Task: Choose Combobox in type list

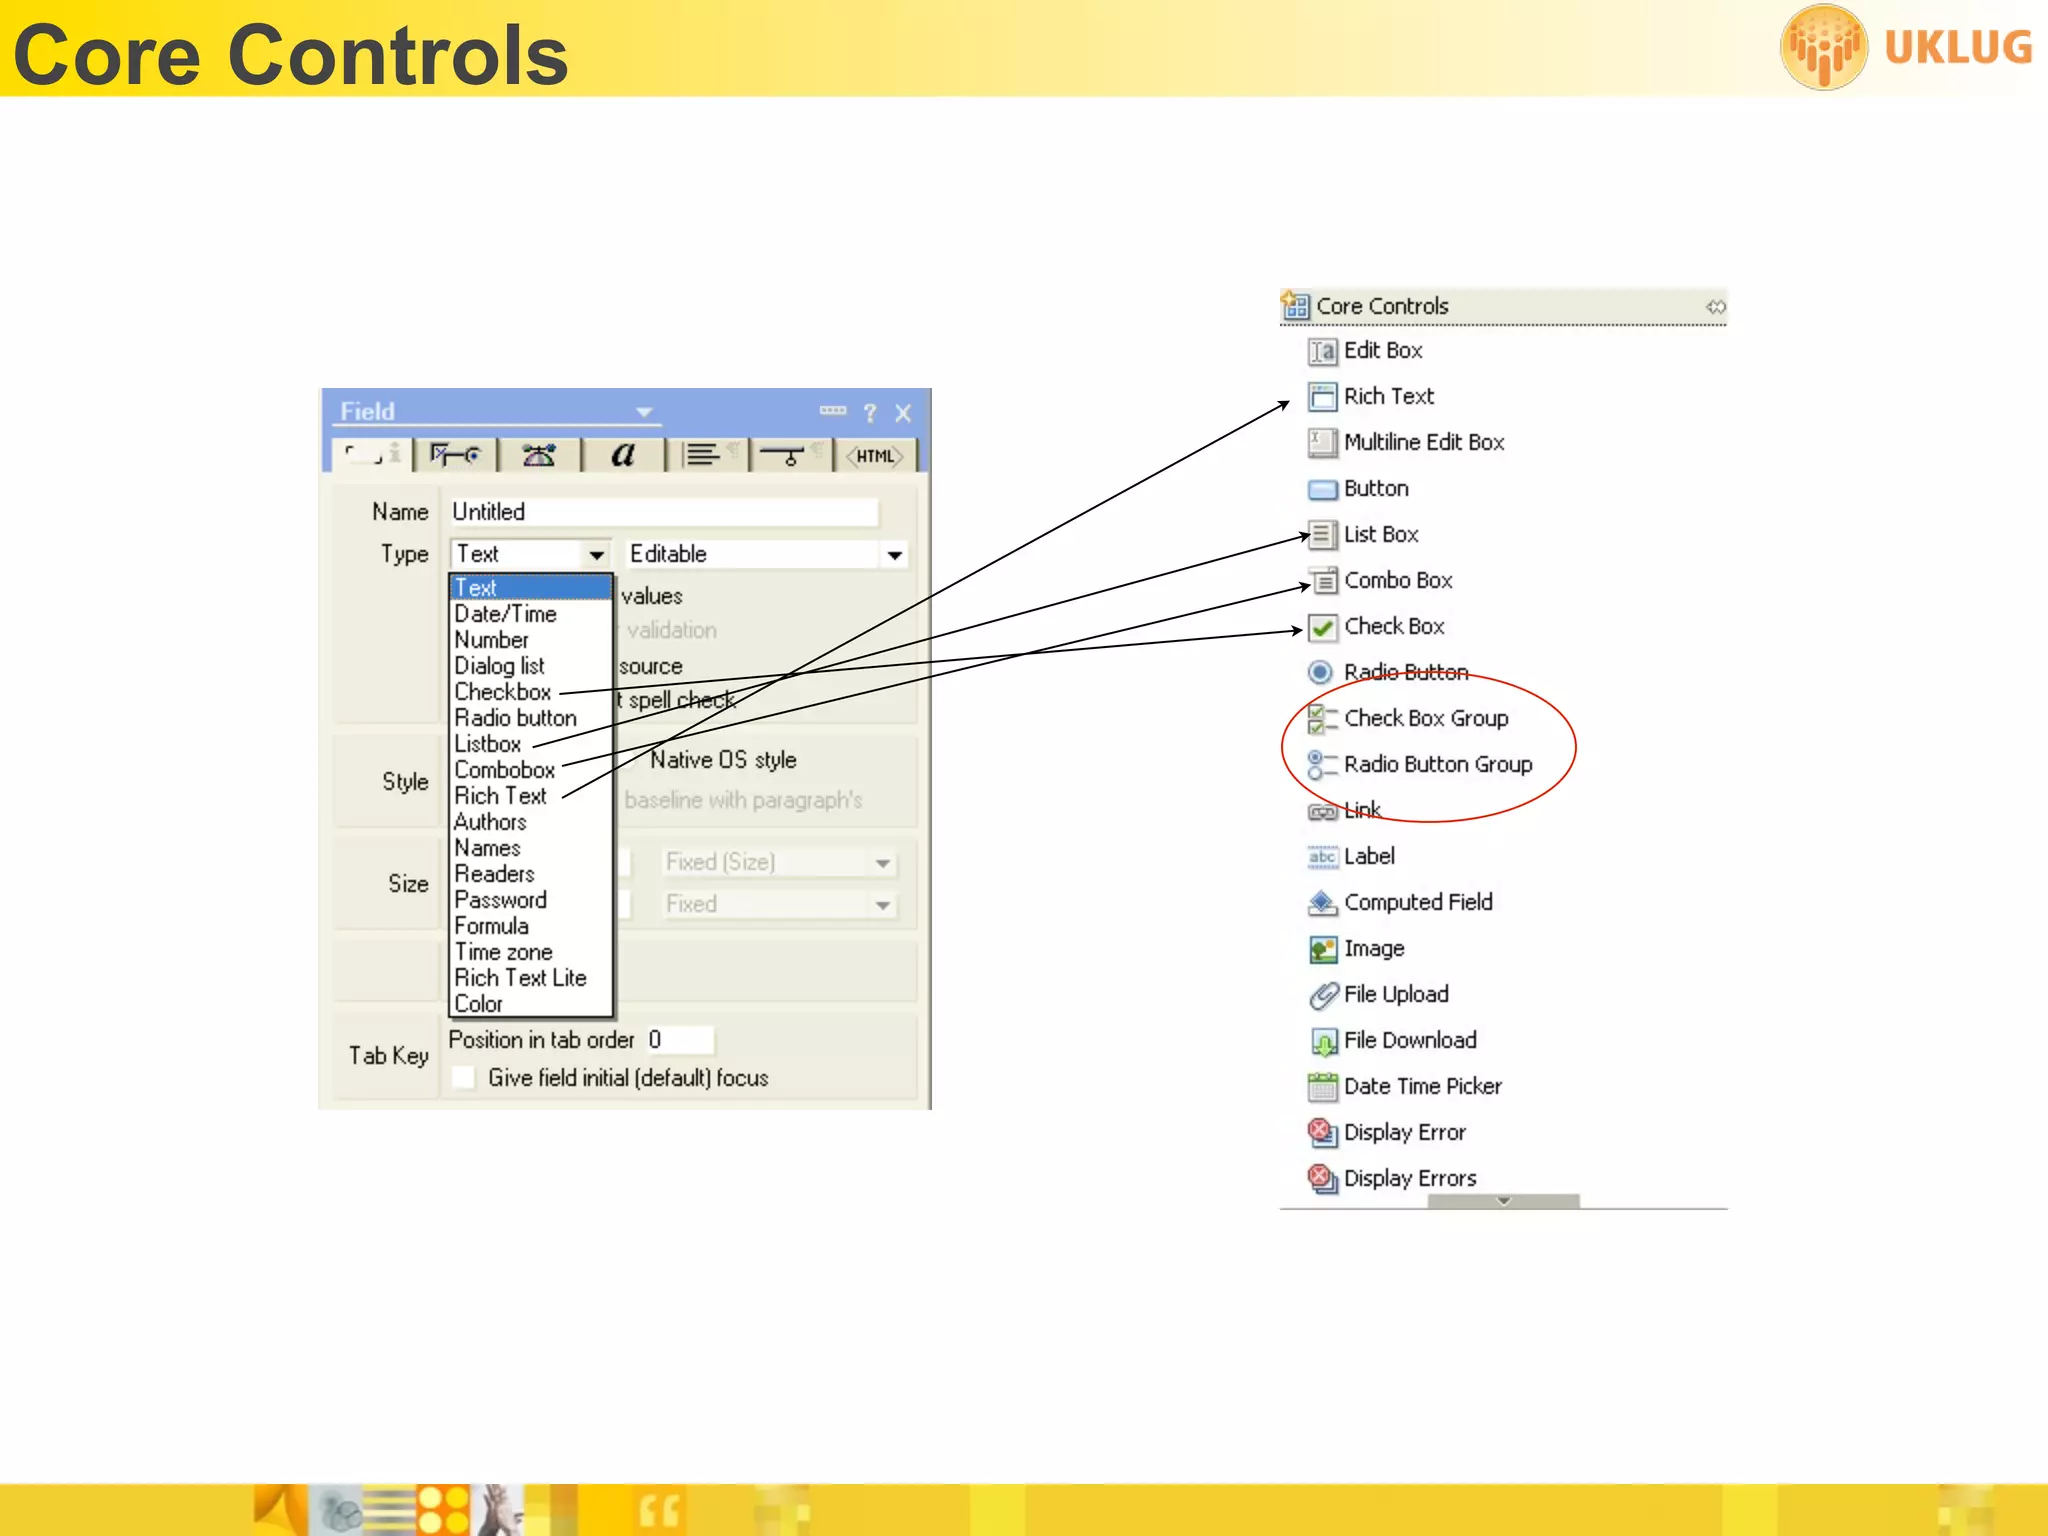Action: click(505, 770)
